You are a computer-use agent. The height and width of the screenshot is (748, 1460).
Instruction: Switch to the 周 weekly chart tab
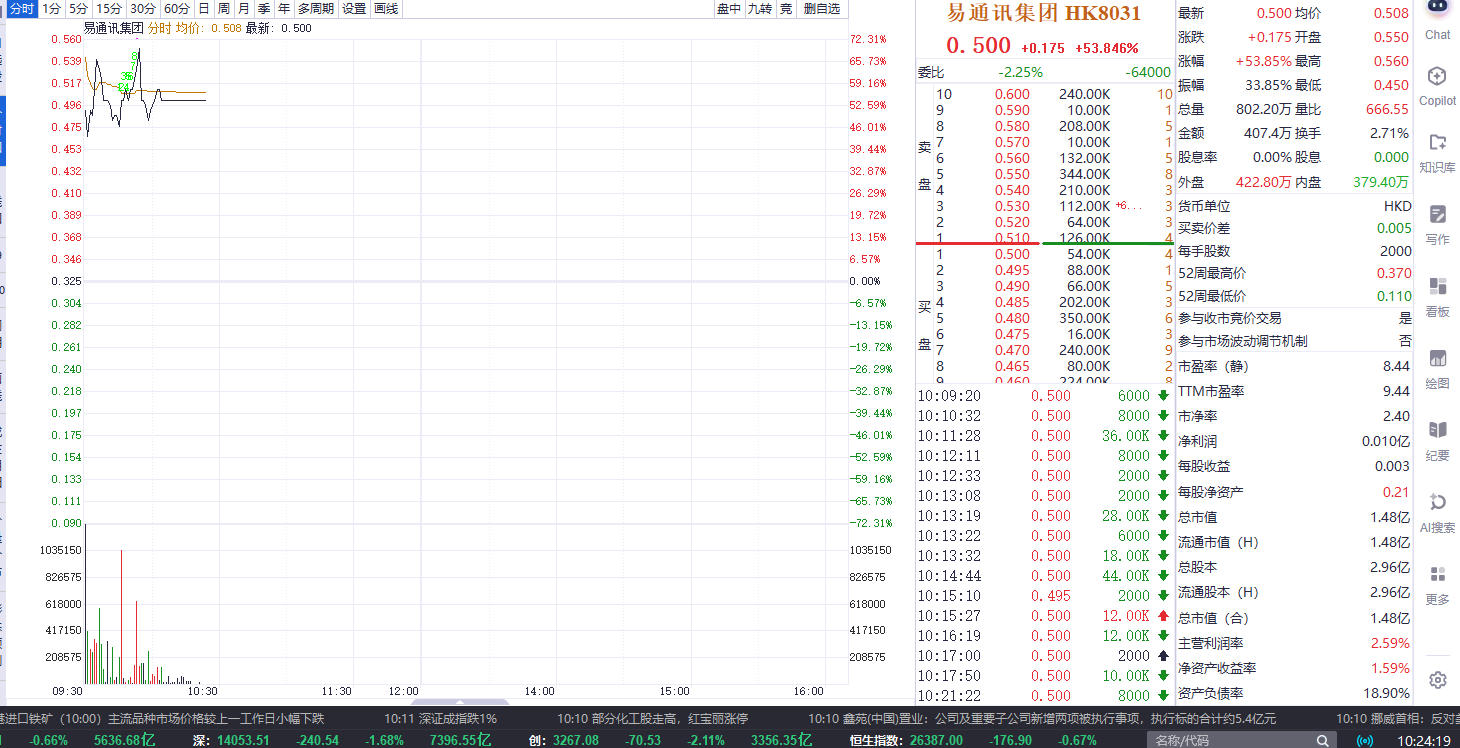pos(224,9)
